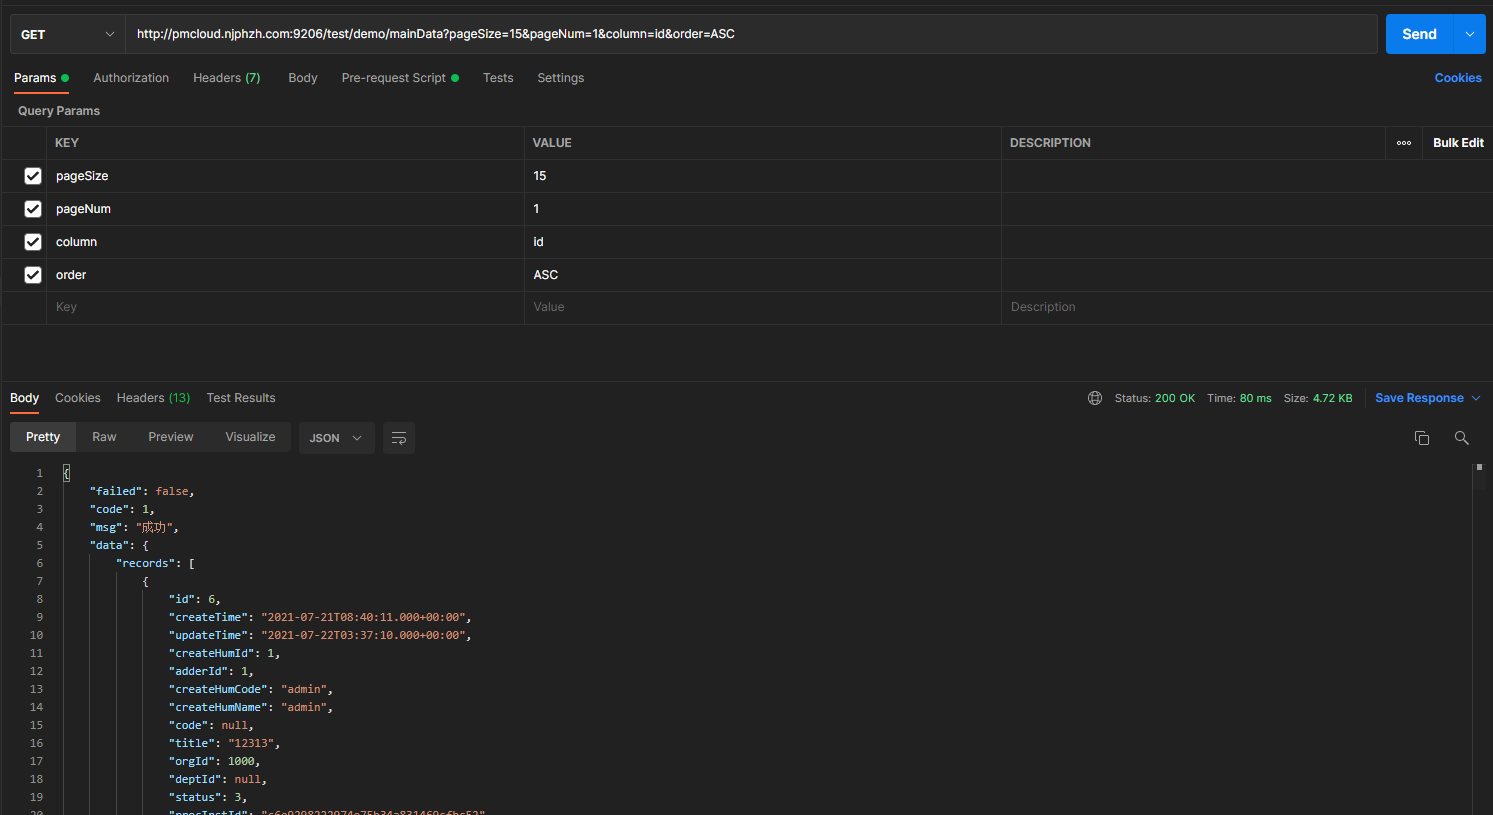The width and height of the screenshot is (1493, 815).
Task: Click the "failed": false line
Action: 142,491
